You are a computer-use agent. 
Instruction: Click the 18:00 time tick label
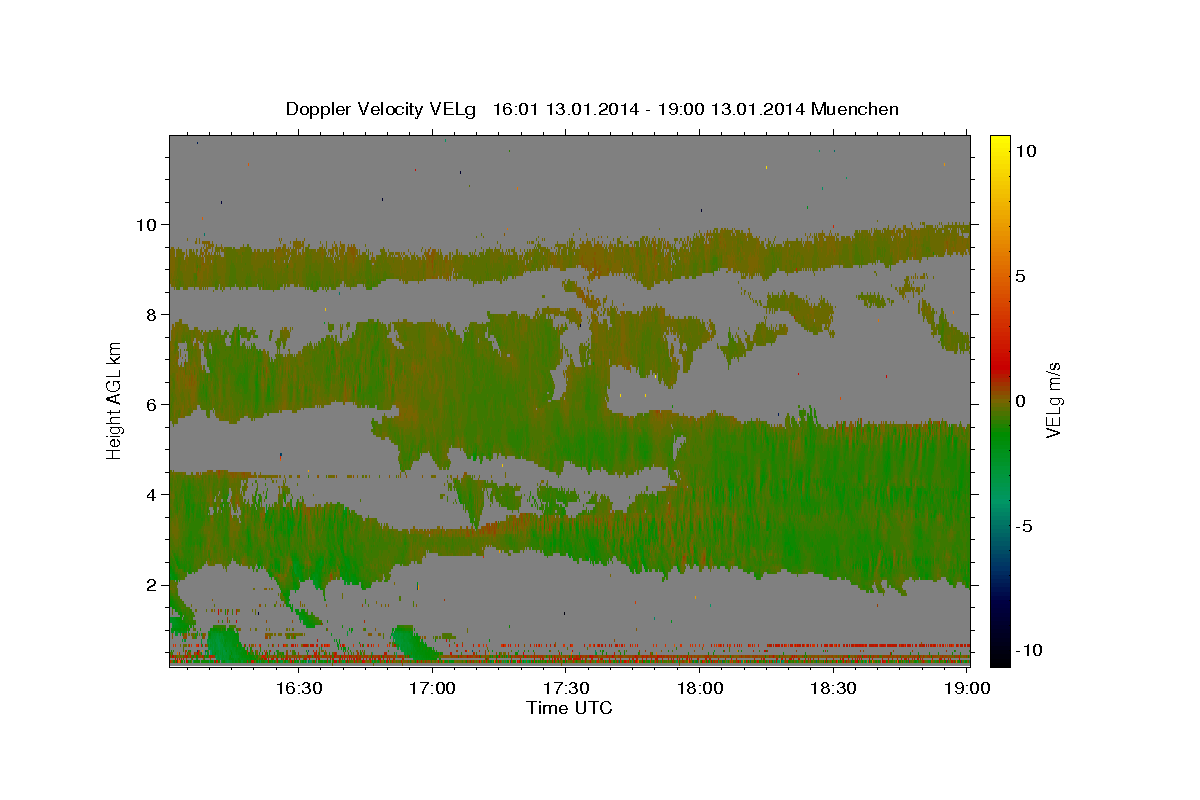(x=700, y=688)
